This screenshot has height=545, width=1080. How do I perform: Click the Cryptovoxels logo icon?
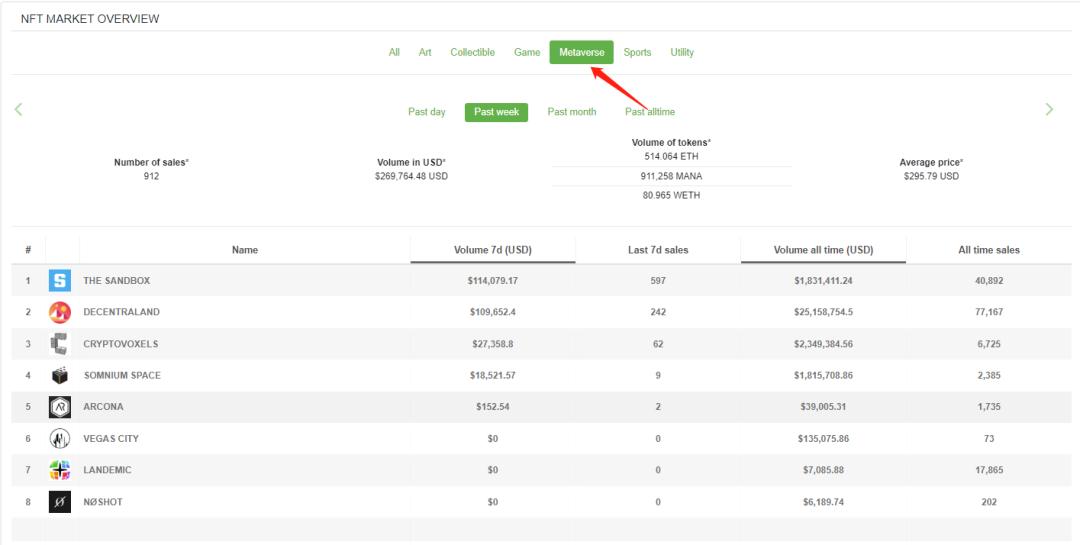(60, 344)
